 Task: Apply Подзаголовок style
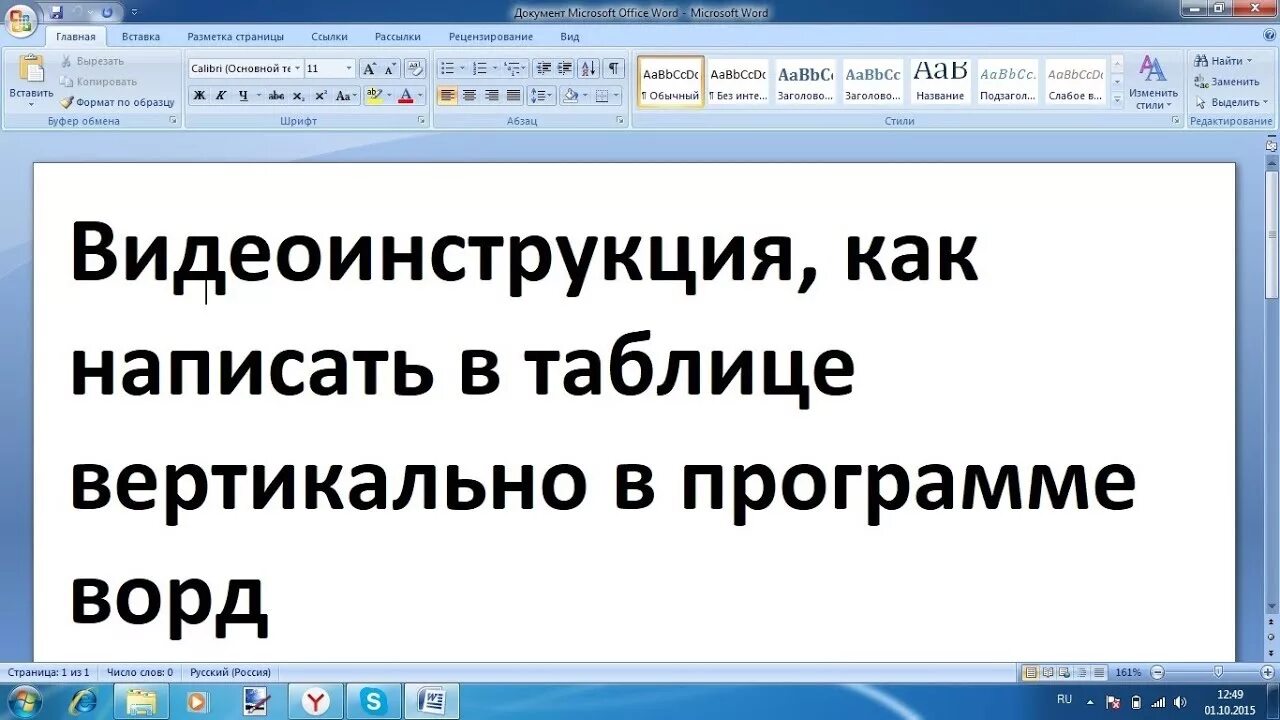1007,81
